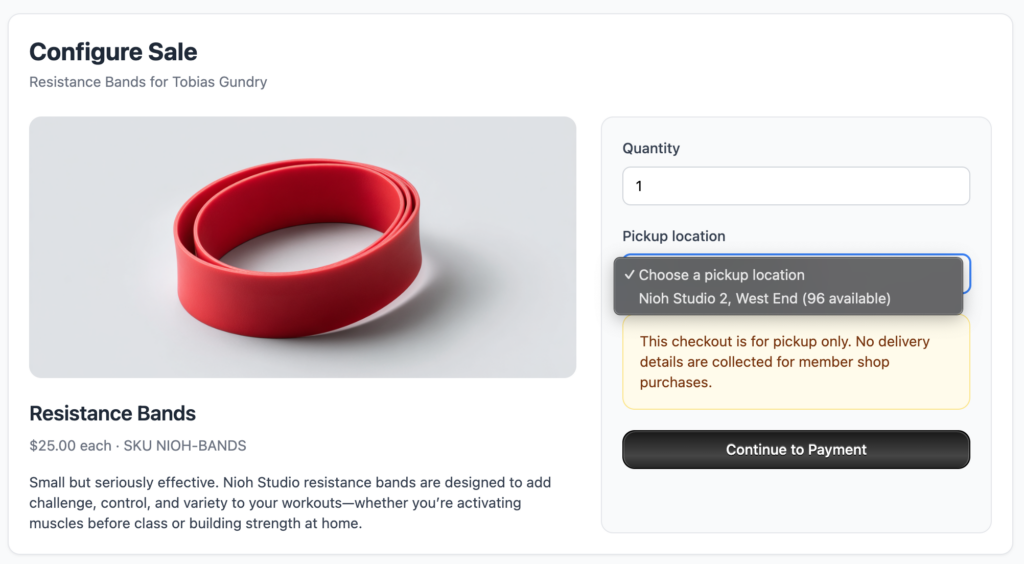Click the $25.00 each price text

pos(70,445)
